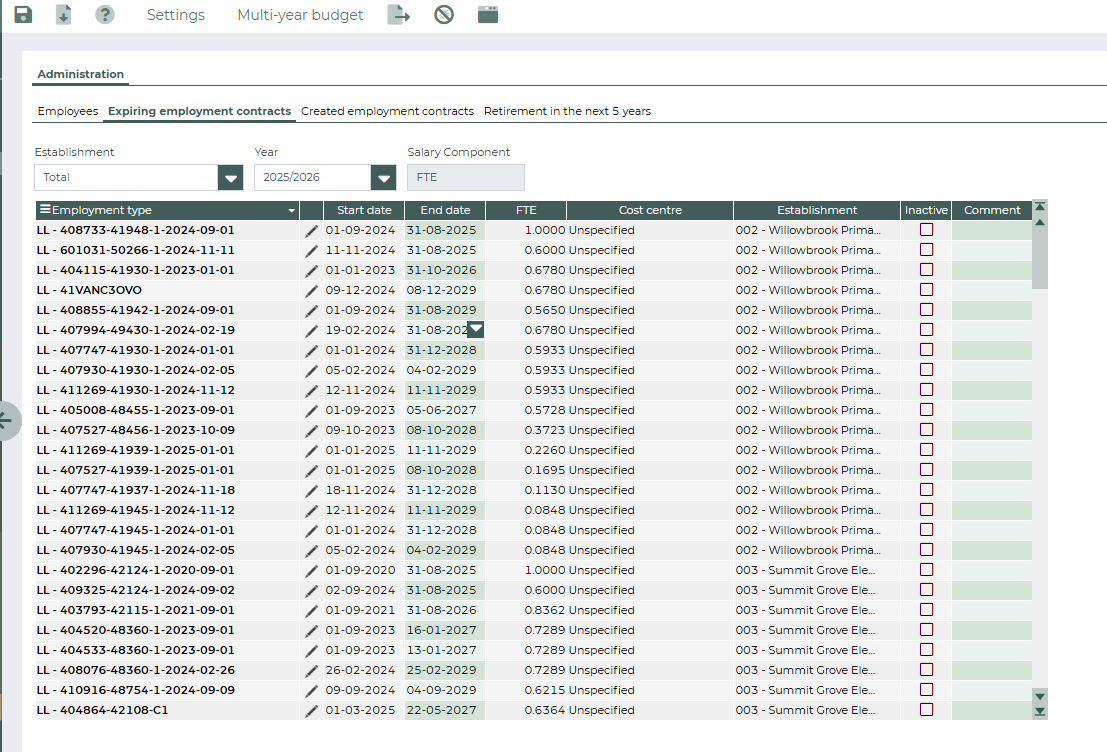Click the pencil icon for LL - 411269-41939-1-2025-01-01
Image resolution: width=1107 pixels, height=752 pixels.
click(x=311, y=450)
